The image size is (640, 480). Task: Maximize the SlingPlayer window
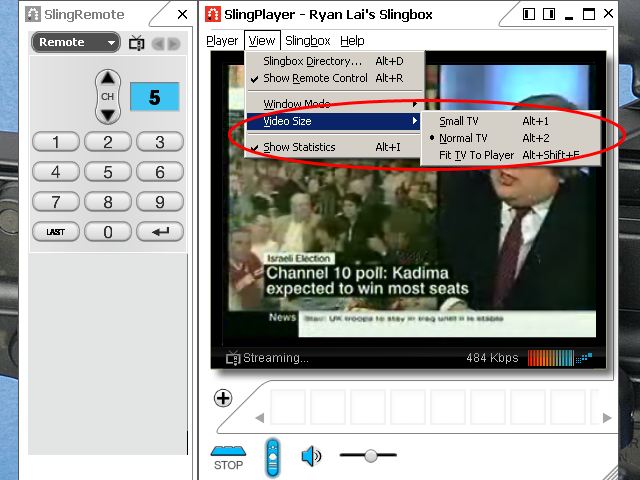coord(589,14)
